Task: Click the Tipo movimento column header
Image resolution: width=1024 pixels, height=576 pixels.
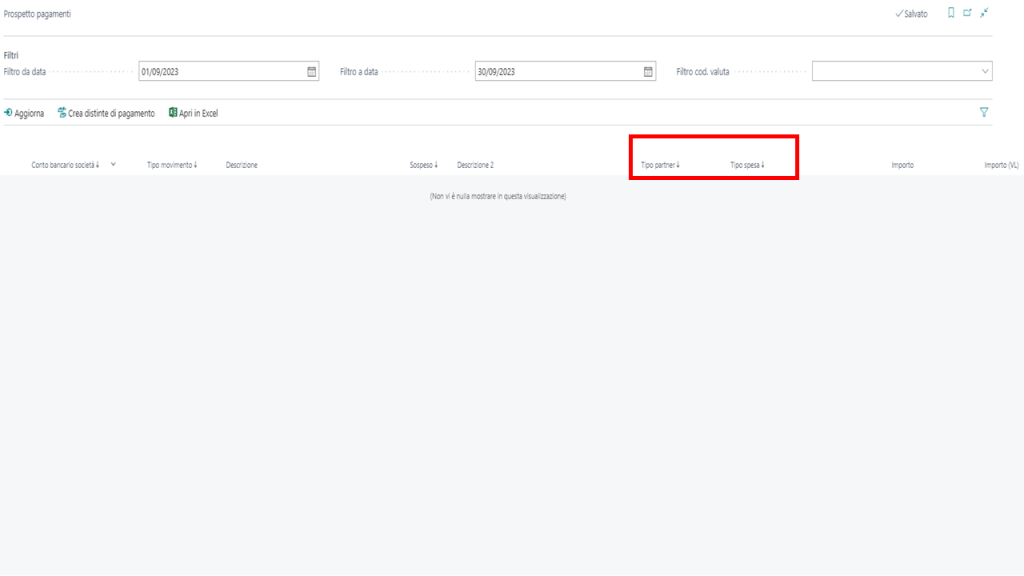Action: (172, 165)
